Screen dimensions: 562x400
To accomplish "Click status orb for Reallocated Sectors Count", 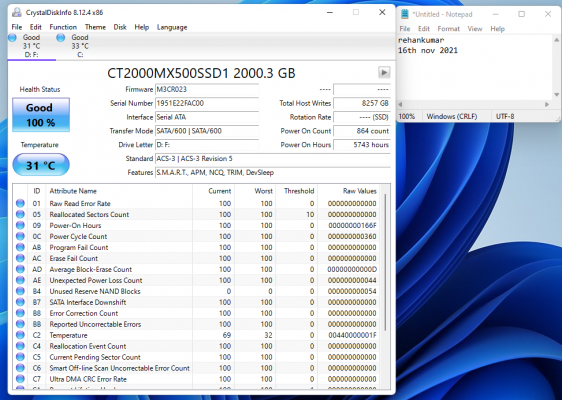I will (x=20, y=214).
